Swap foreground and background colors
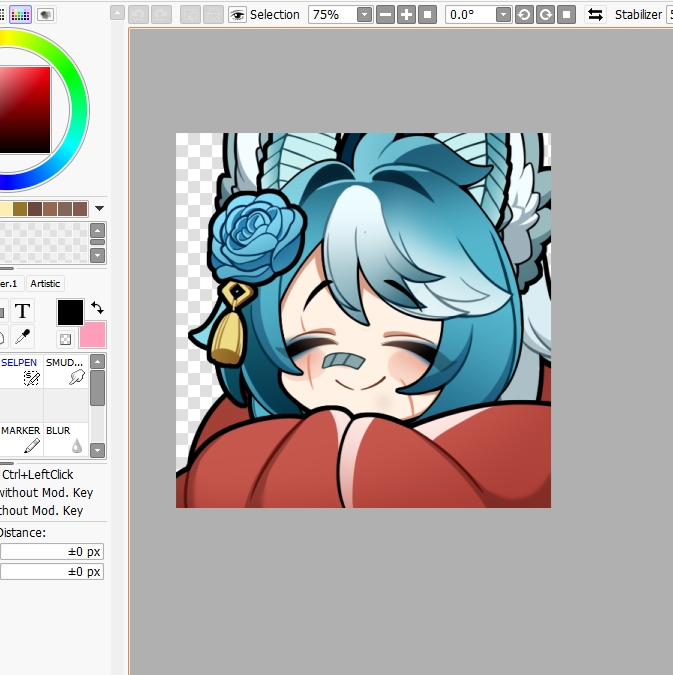The height and width of the screenshot is (675, 673). click(97, 307)
